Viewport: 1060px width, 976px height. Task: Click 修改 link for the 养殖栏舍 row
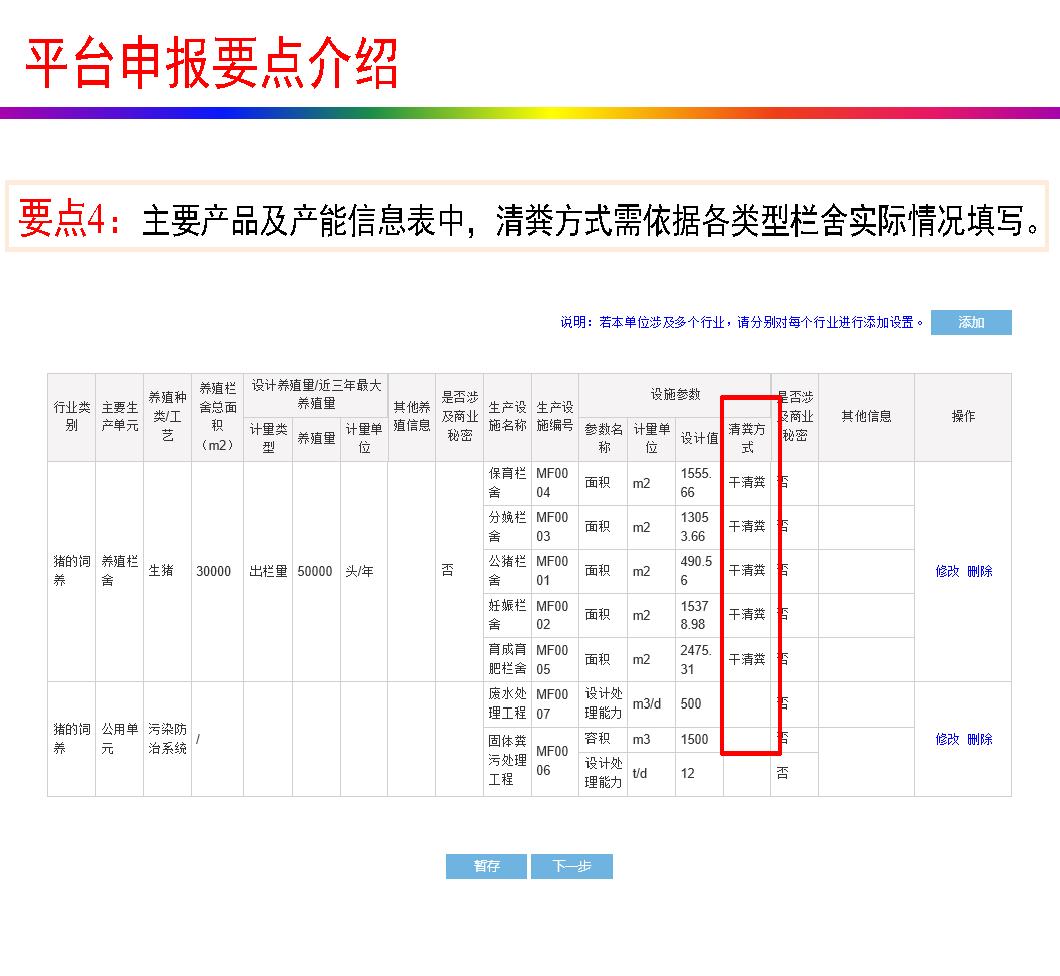pyautogui.click(x=945, y=571)
